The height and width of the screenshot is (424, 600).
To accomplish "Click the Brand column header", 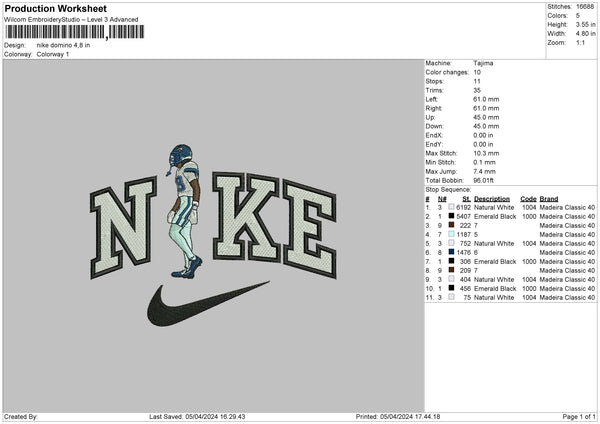I will click(549, 199).
